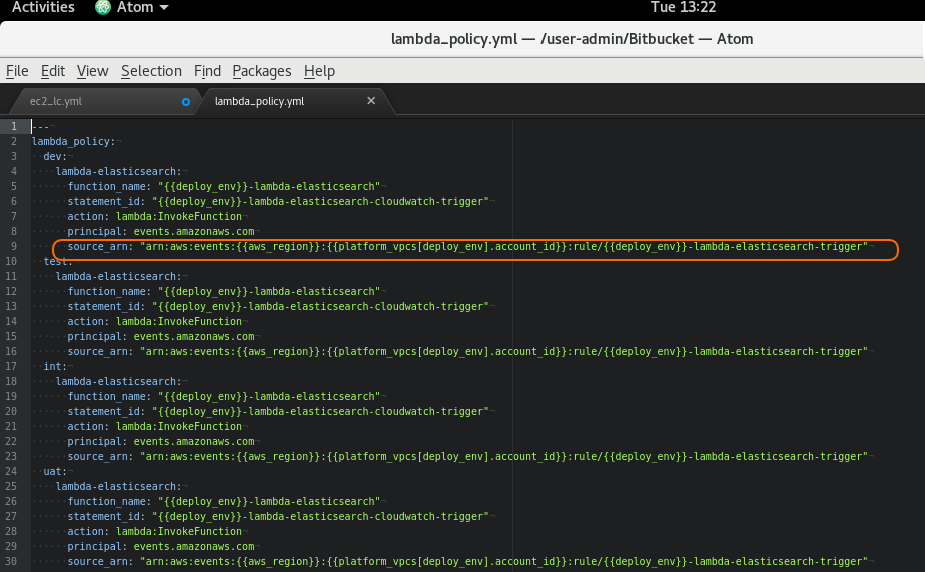Viewport: 925px width, 572px height.
Task: Open the Help menu
Action: (x=319, y=71)
